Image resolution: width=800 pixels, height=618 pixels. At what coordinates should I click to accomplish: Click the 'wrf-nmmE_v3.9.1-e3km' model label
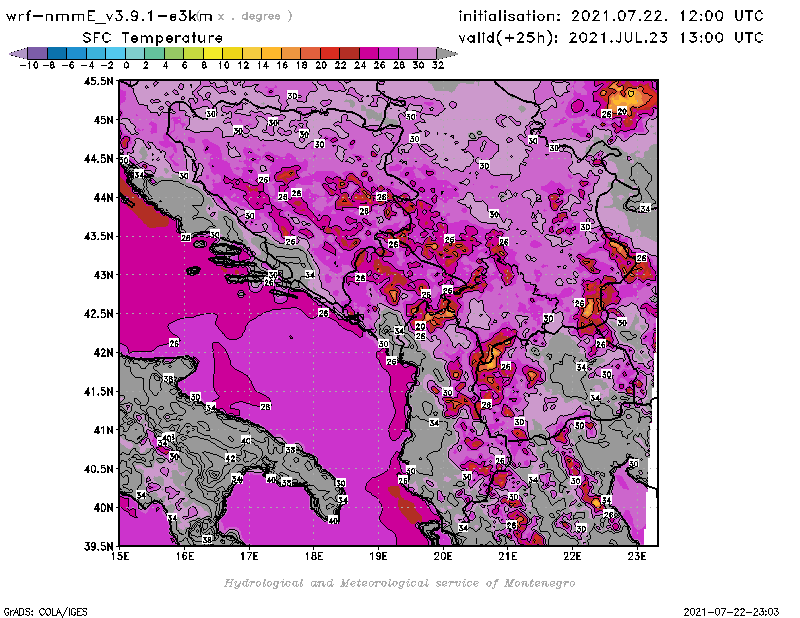tap(109, 16)
